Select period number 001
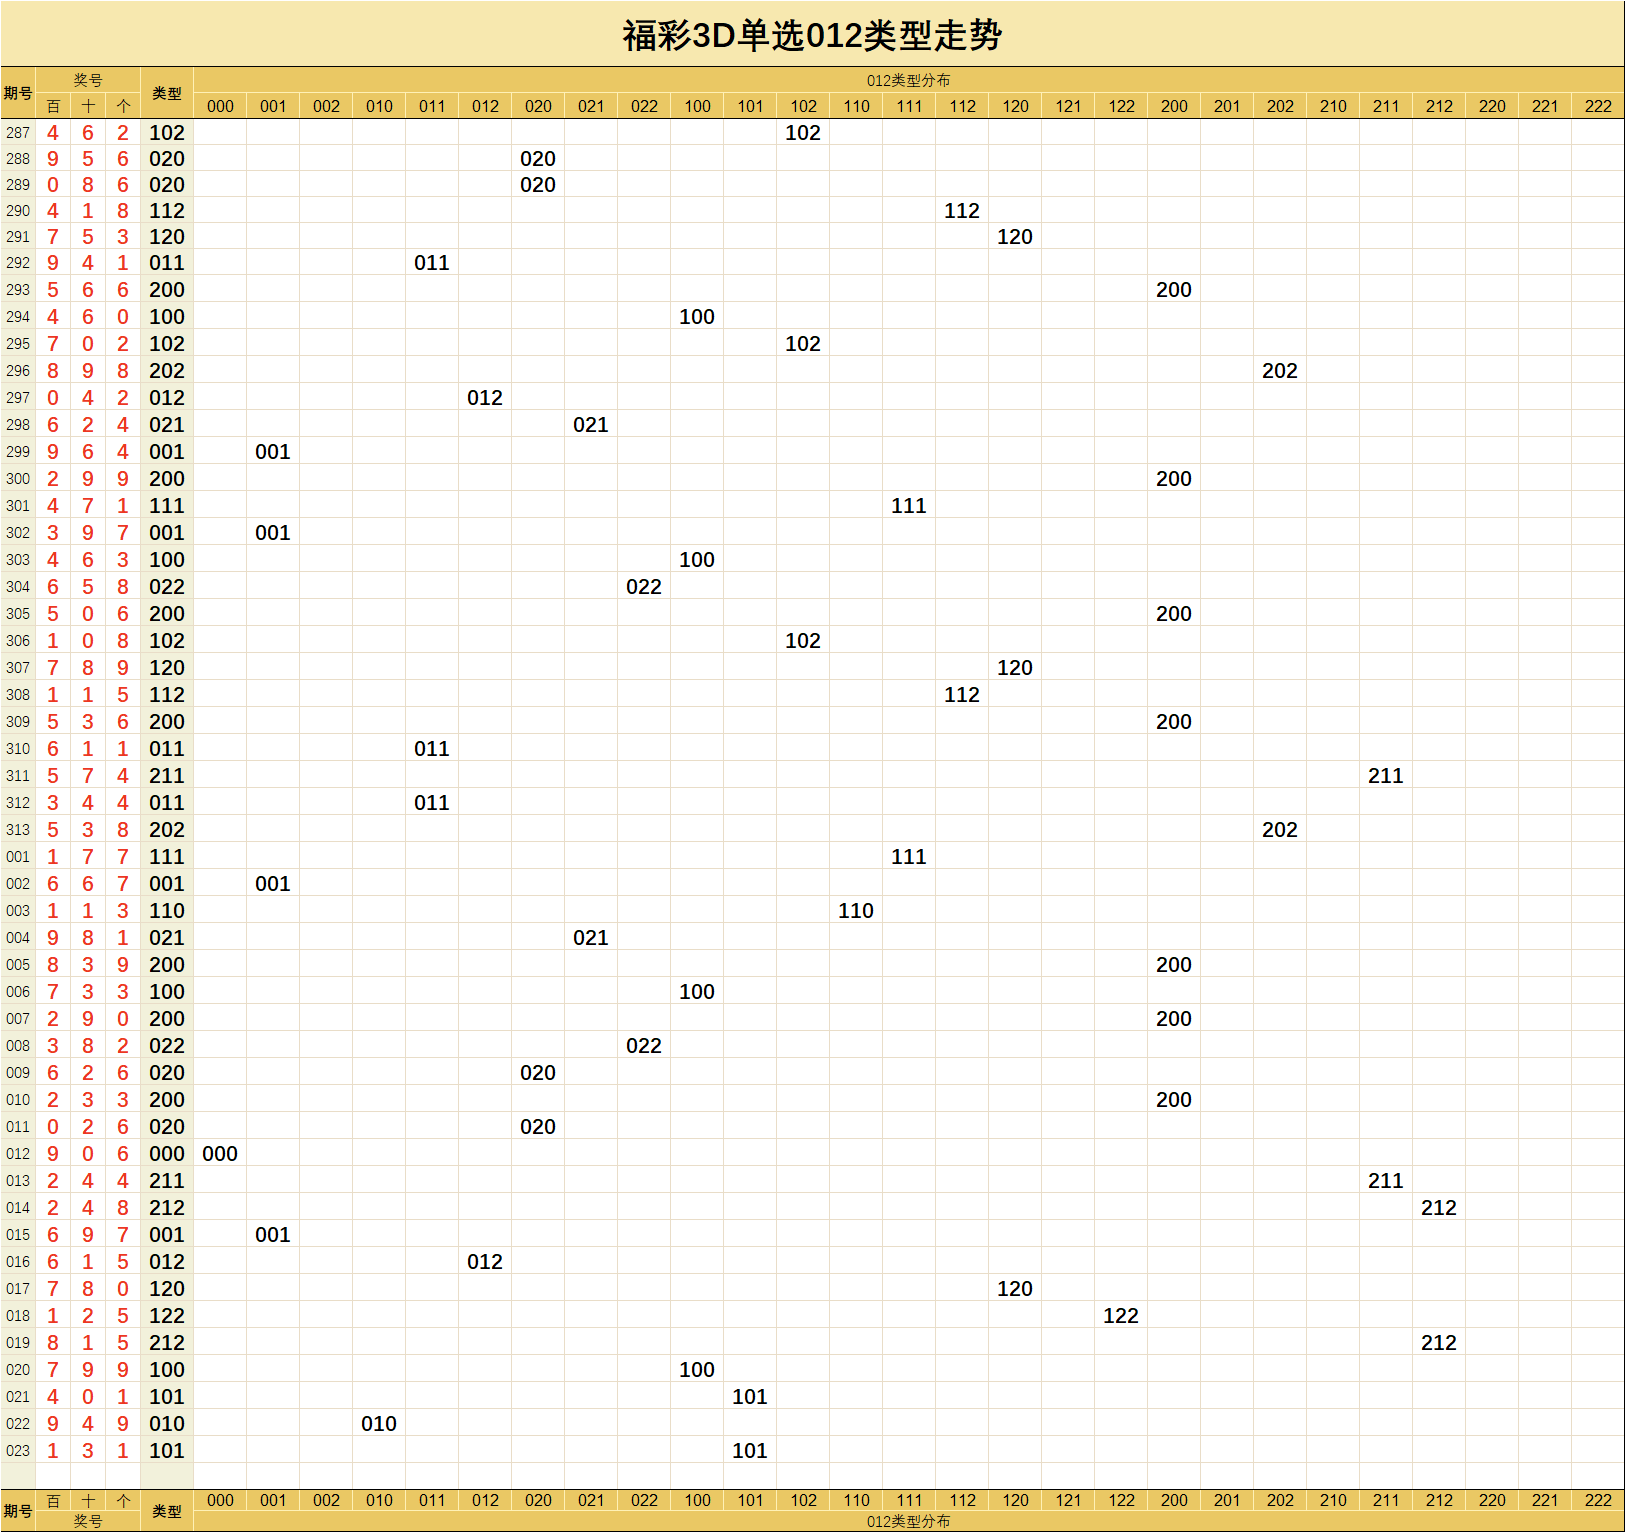The image size is (1625, 1532). (x=18, y=856)
